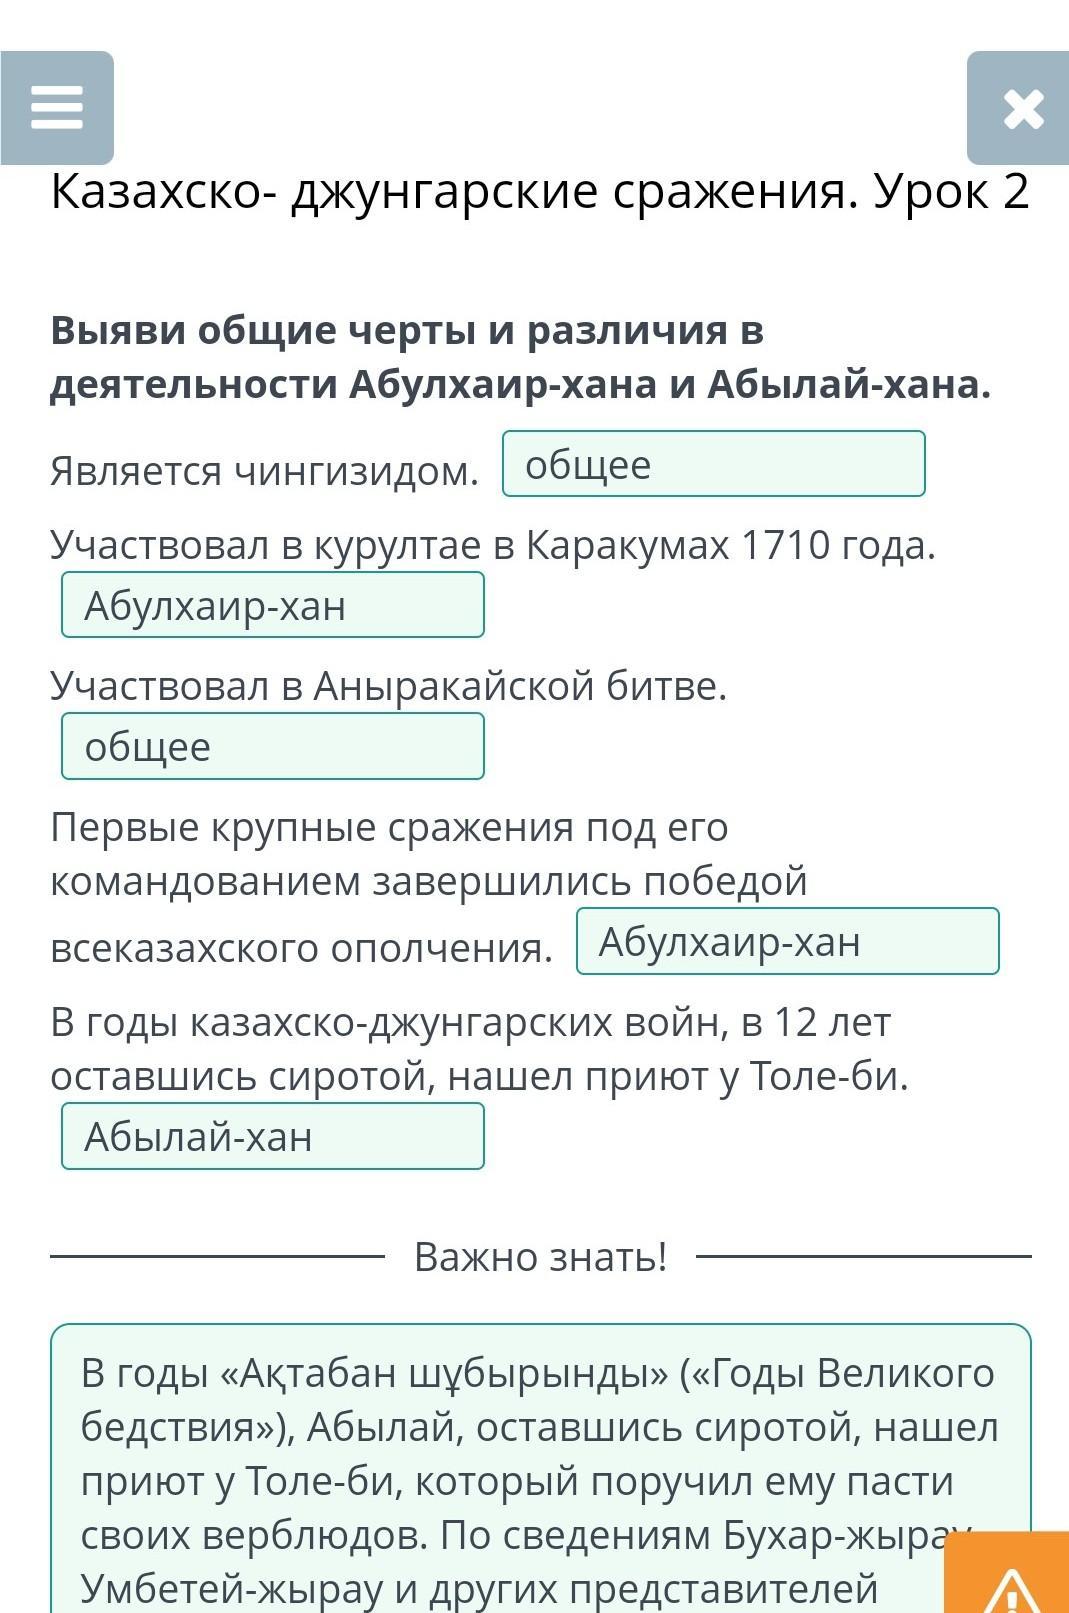Image resolution: width=1069 pixels, height=1613 pixels.
Task: Open dropdown under the Anyrakay battle statement
Action: pyautogui.click(x=273, y=746)
